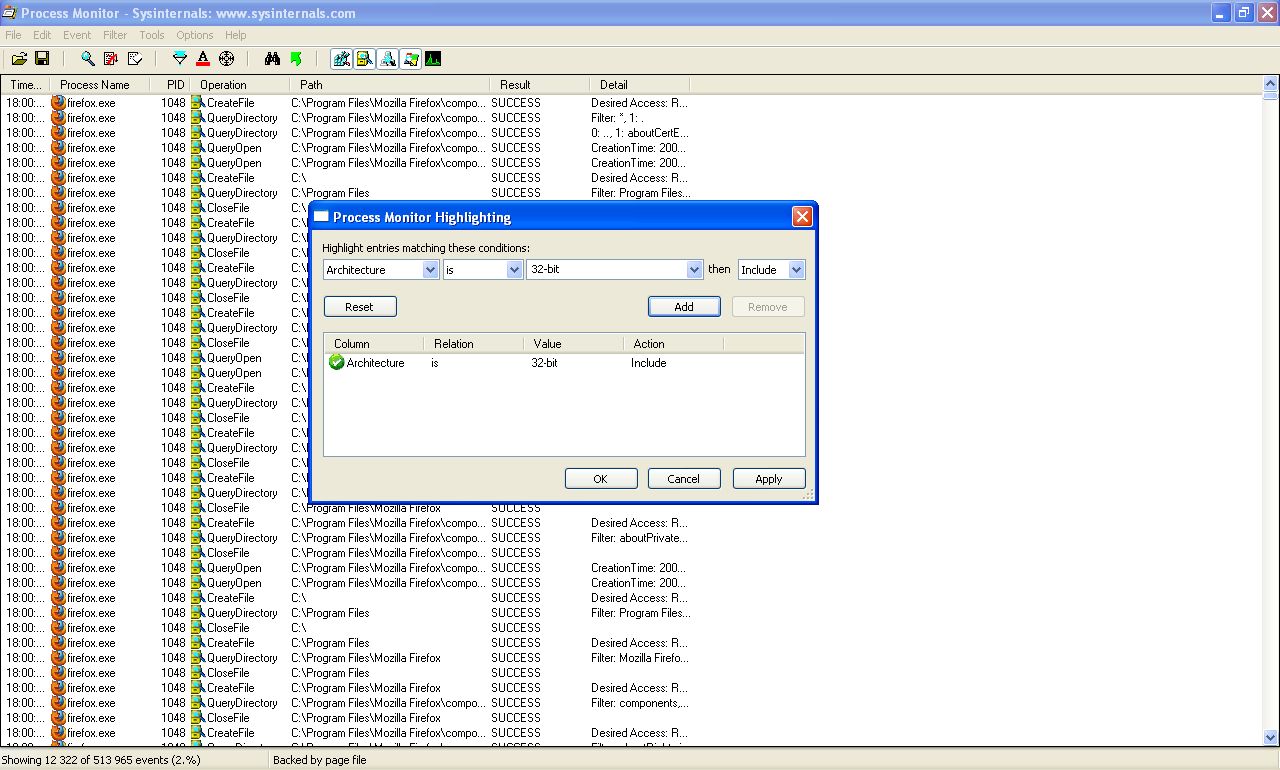1280x770 pixels.
Task: Click the green Jump To arrow icon
Action: [296, 59]
